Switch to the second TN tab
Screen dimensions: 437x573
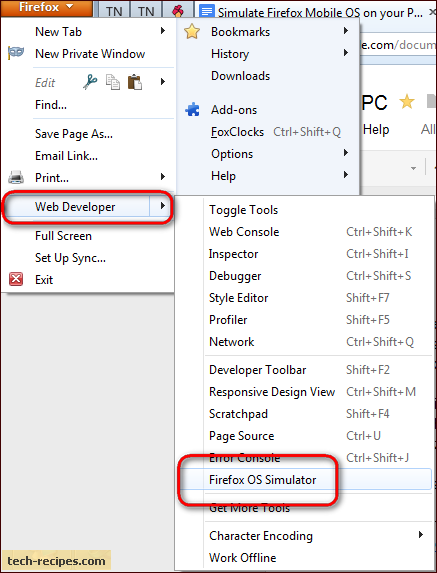pos(146,11)
